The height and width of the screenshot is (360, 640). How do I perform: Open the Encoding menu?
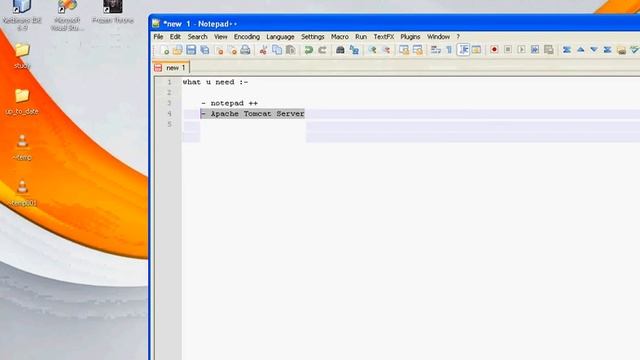pyautogui.click(x=247, y=37)
